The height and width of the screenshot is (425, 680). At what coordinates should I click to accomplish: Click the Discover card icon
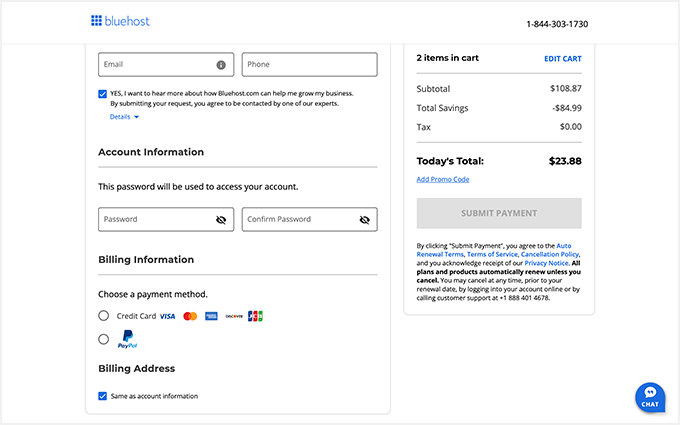coord(233,316)
